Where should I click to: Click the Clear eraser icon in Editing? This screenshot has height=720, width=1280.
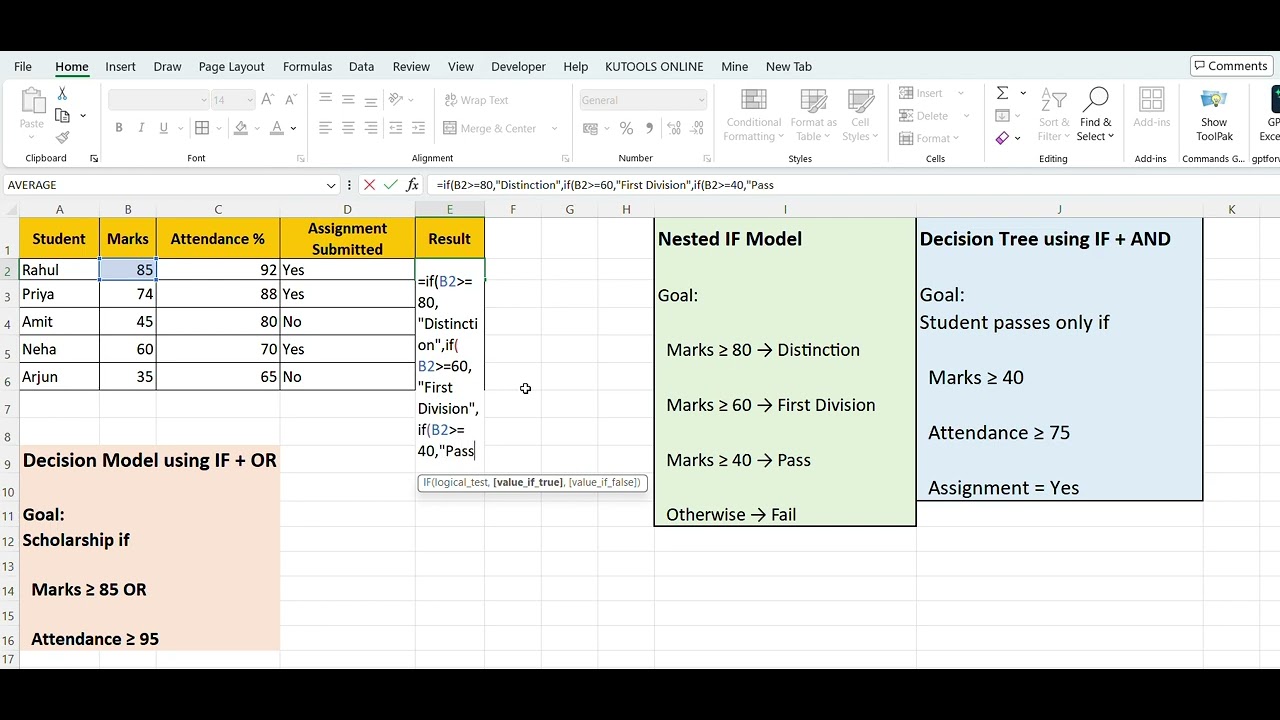pyautogui.click(x=1002, y=138)
